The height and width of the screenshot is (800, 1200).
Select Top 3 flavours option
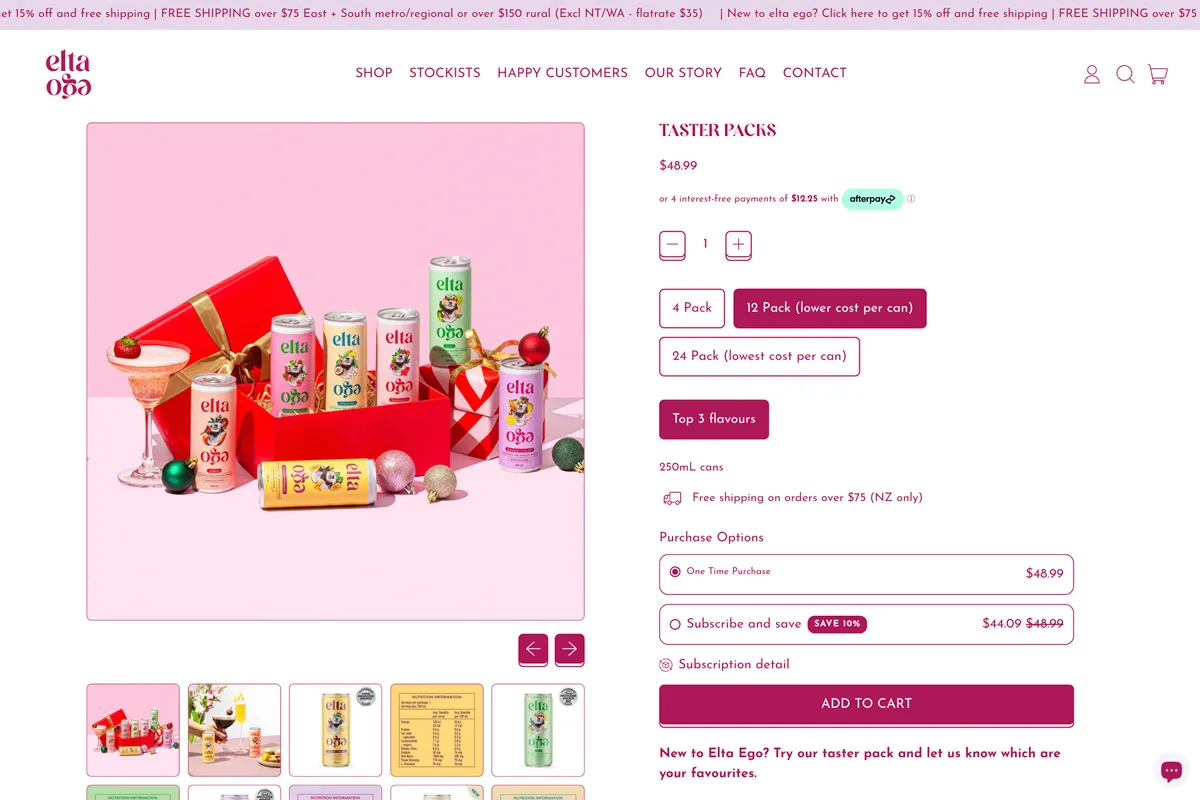[714, 419]
